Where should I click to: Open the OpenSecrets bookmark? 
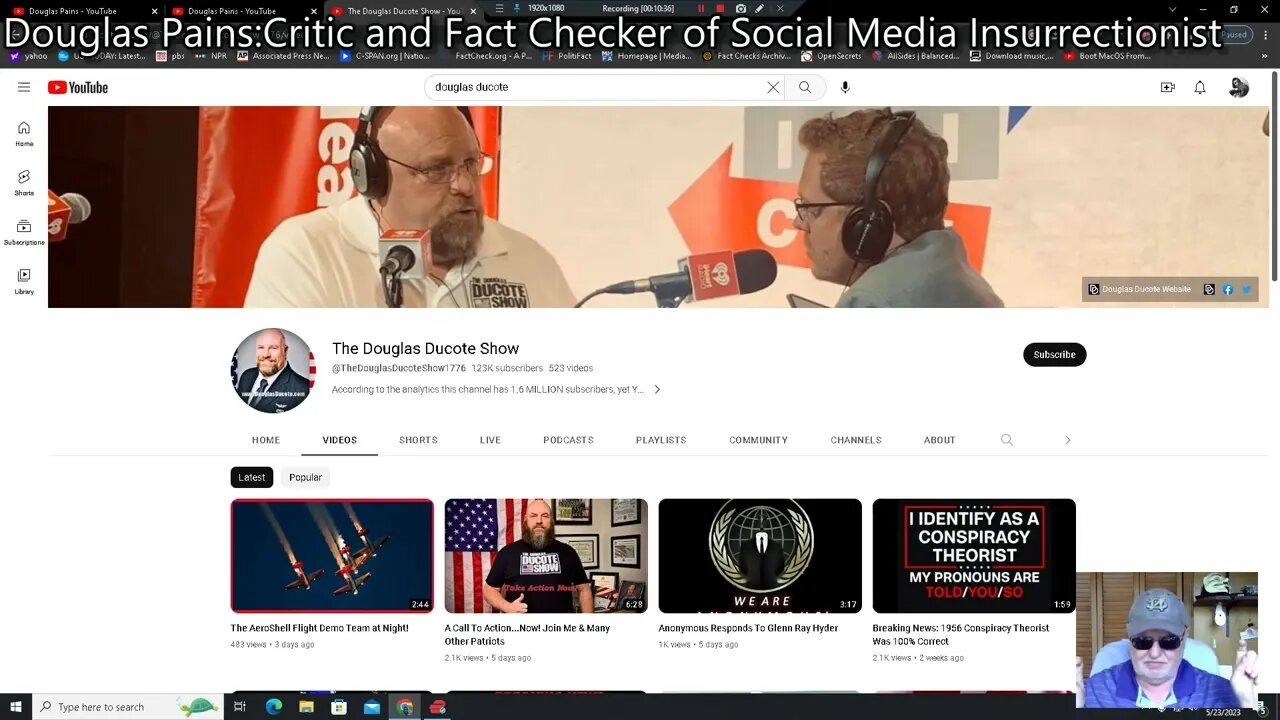(x=832, y=56)
